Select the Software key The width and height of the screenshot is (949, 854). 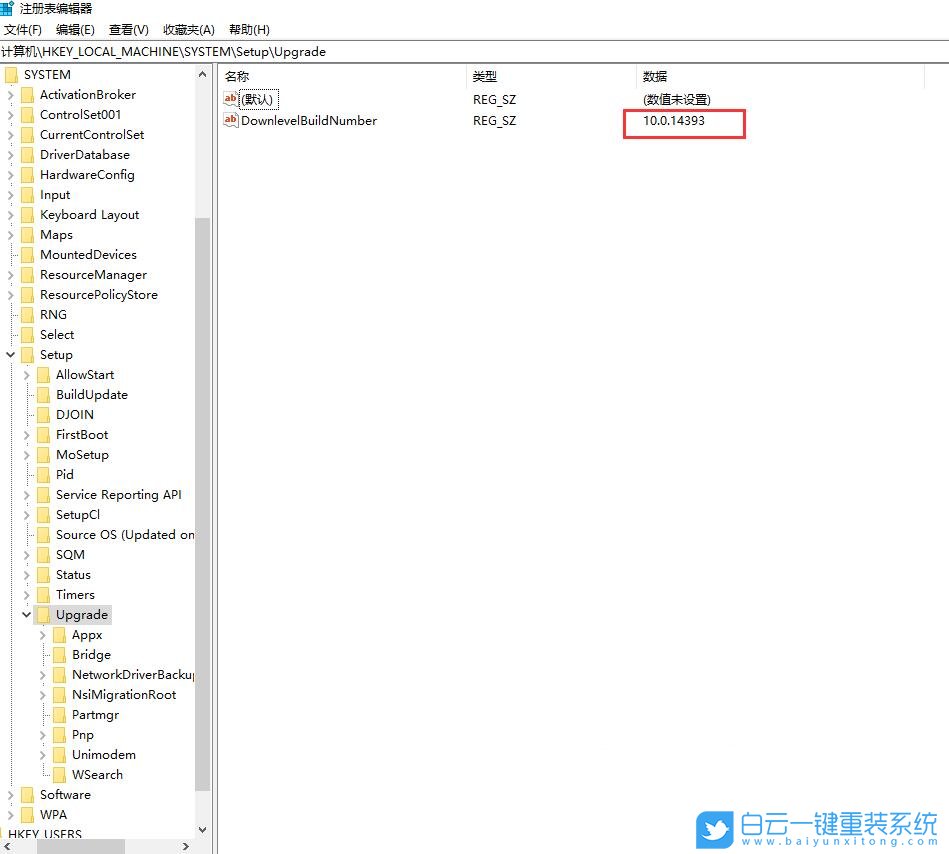click(65, 794)
